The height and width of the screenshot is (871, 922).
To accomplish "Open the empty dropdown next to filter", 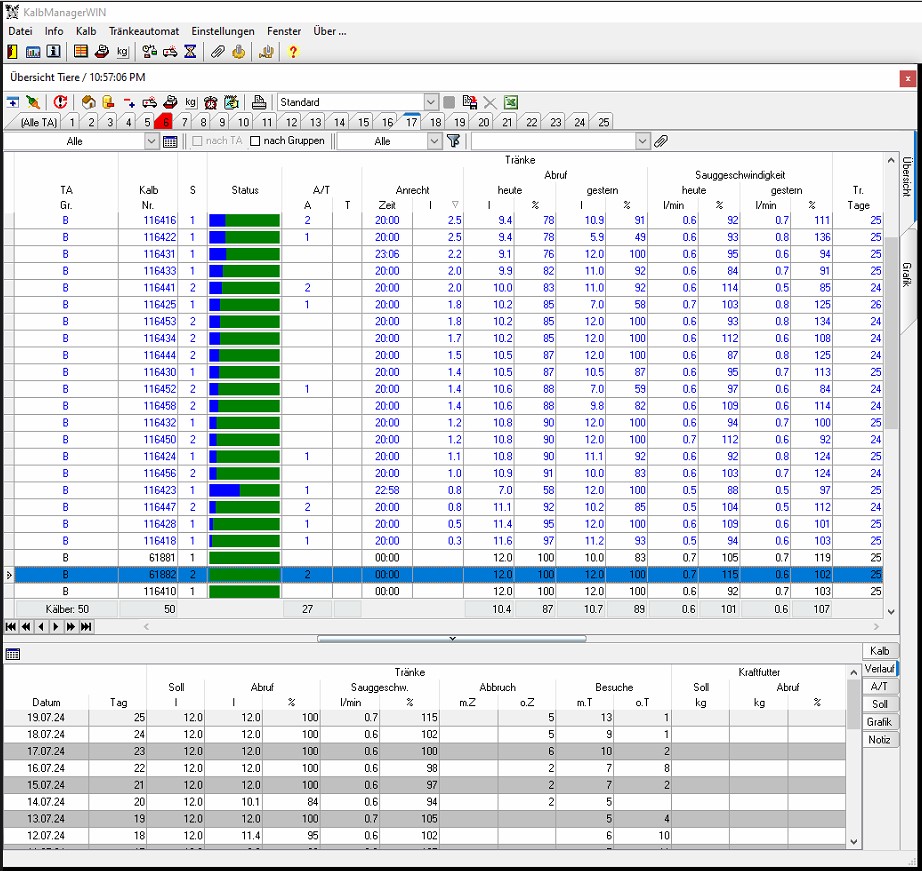I will pos(642,141).
